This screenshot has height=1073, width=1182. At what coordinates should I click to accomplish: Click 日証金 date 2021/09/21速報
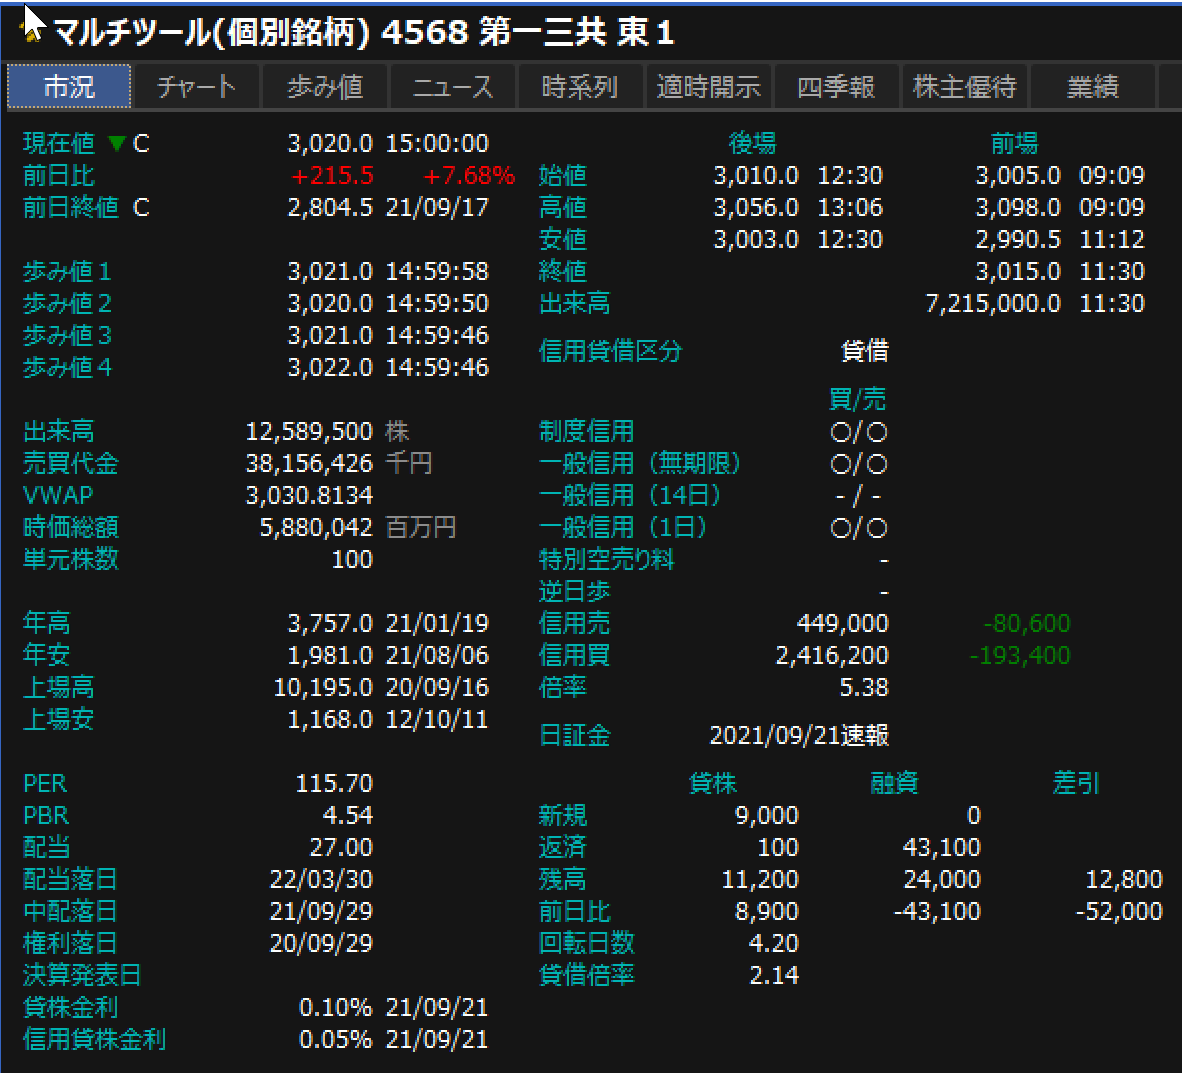point(799,735)
